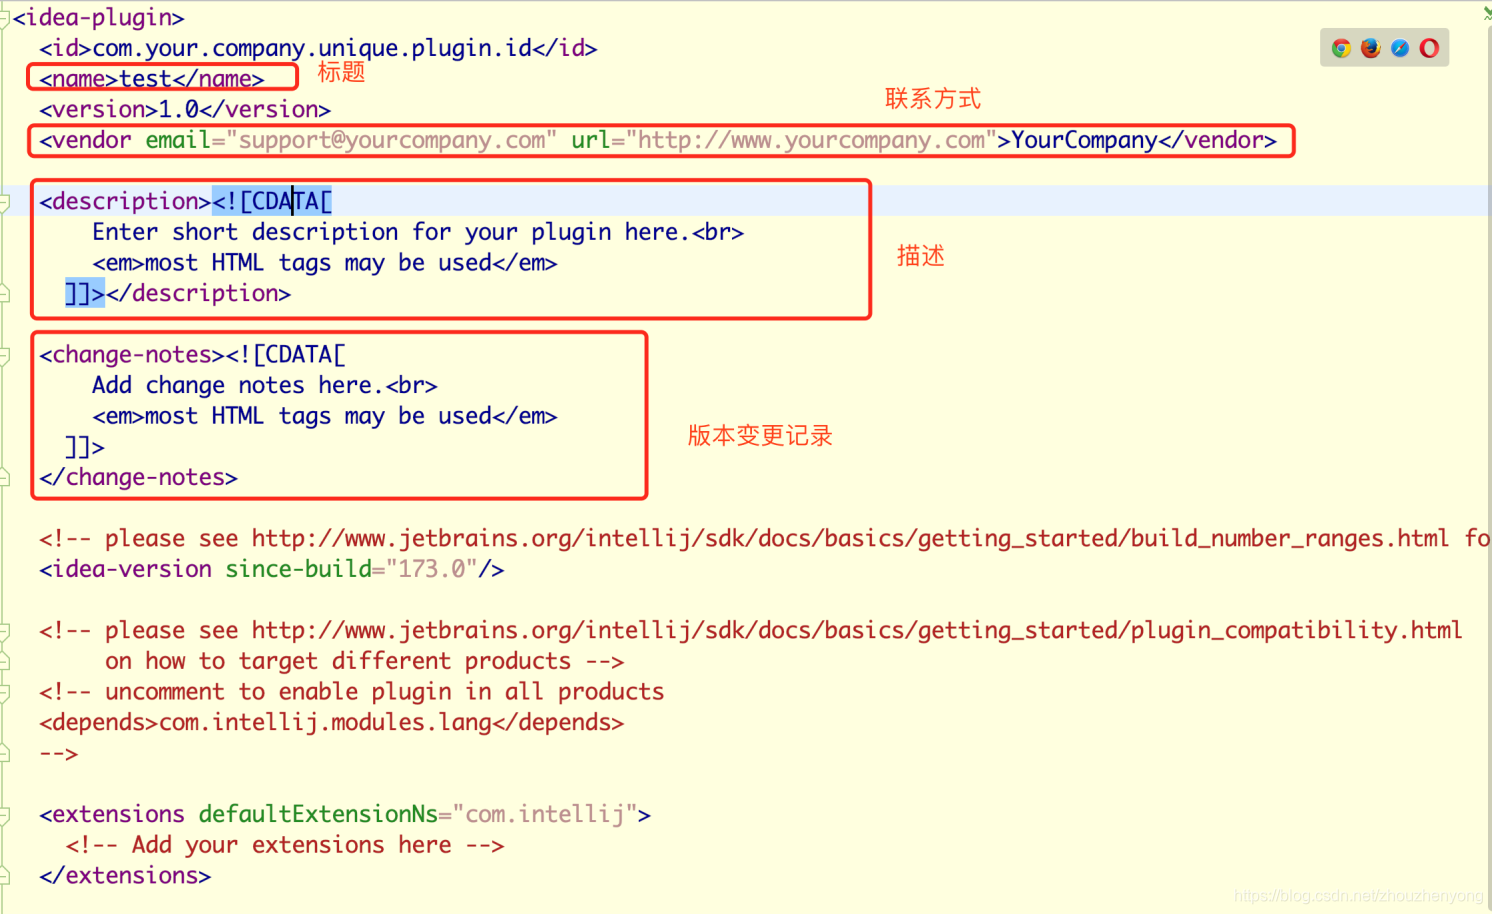Click 'Add change notes here.' line
1492x914 pixels.
[x=238, y=386]
